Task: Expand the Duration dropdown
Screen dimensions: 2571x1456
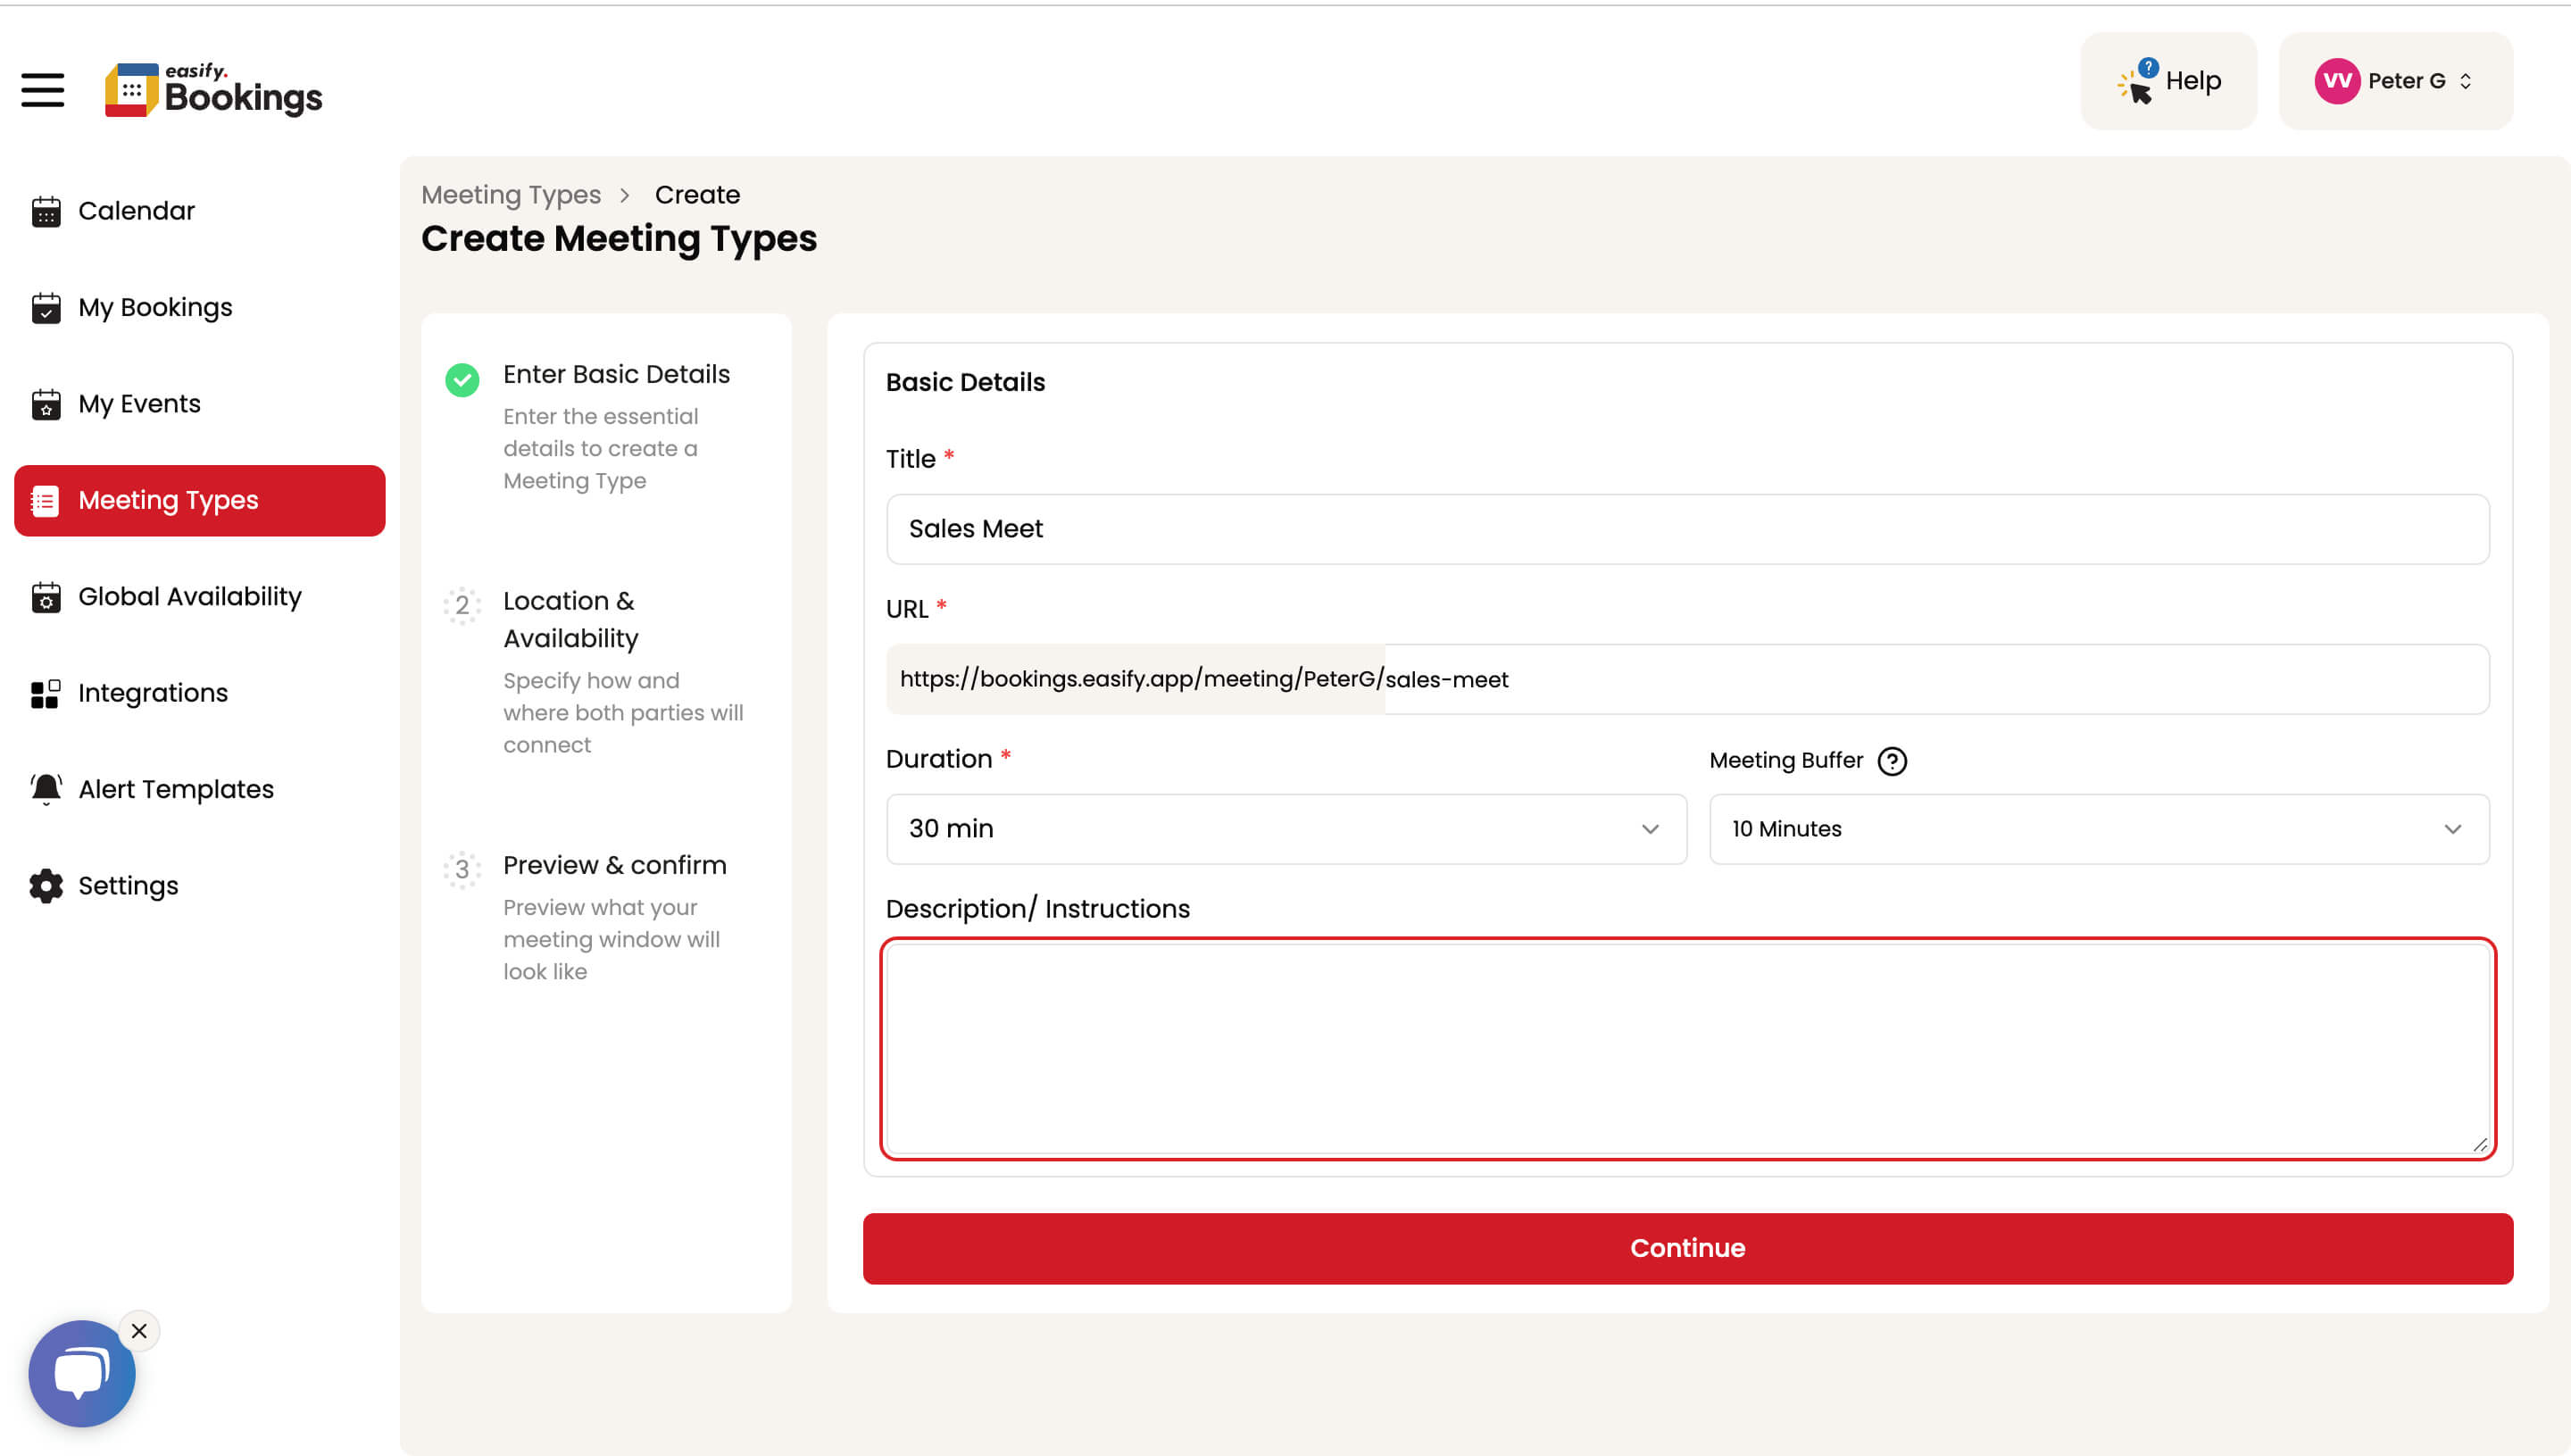Action: tap(1286, 829)
